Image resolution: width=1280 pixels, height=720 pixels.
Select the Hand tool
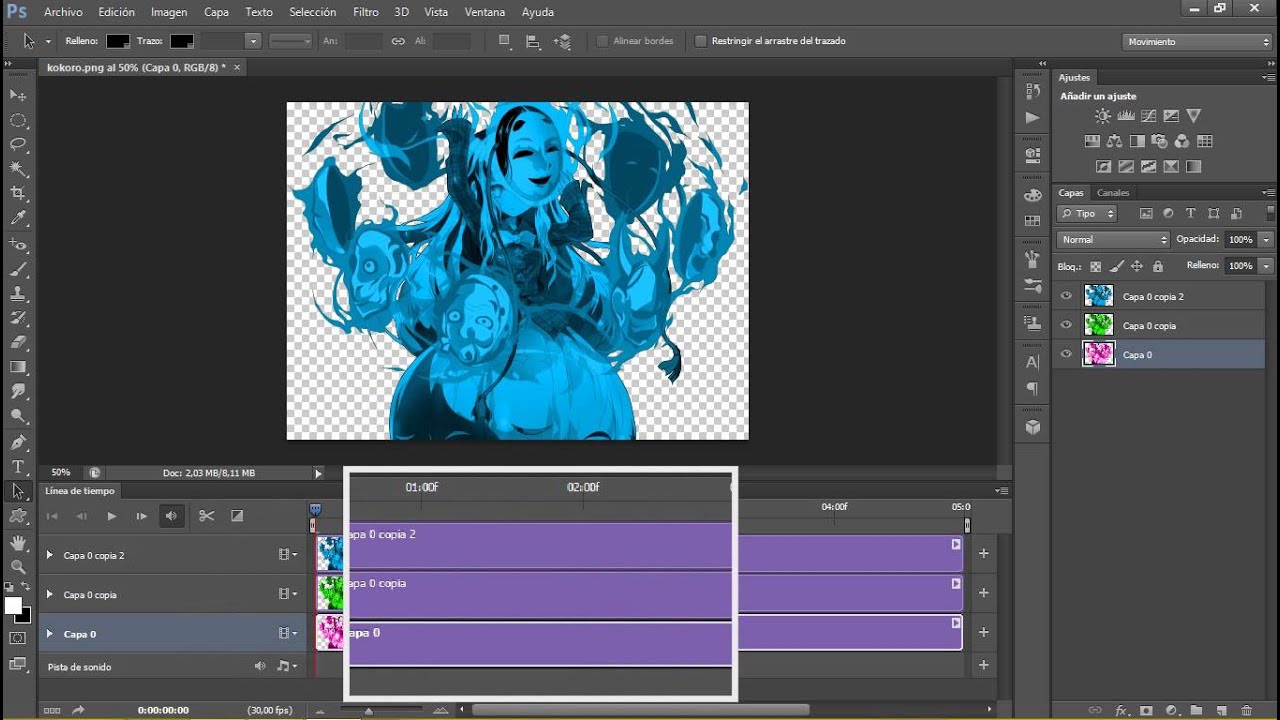[18, 542]
